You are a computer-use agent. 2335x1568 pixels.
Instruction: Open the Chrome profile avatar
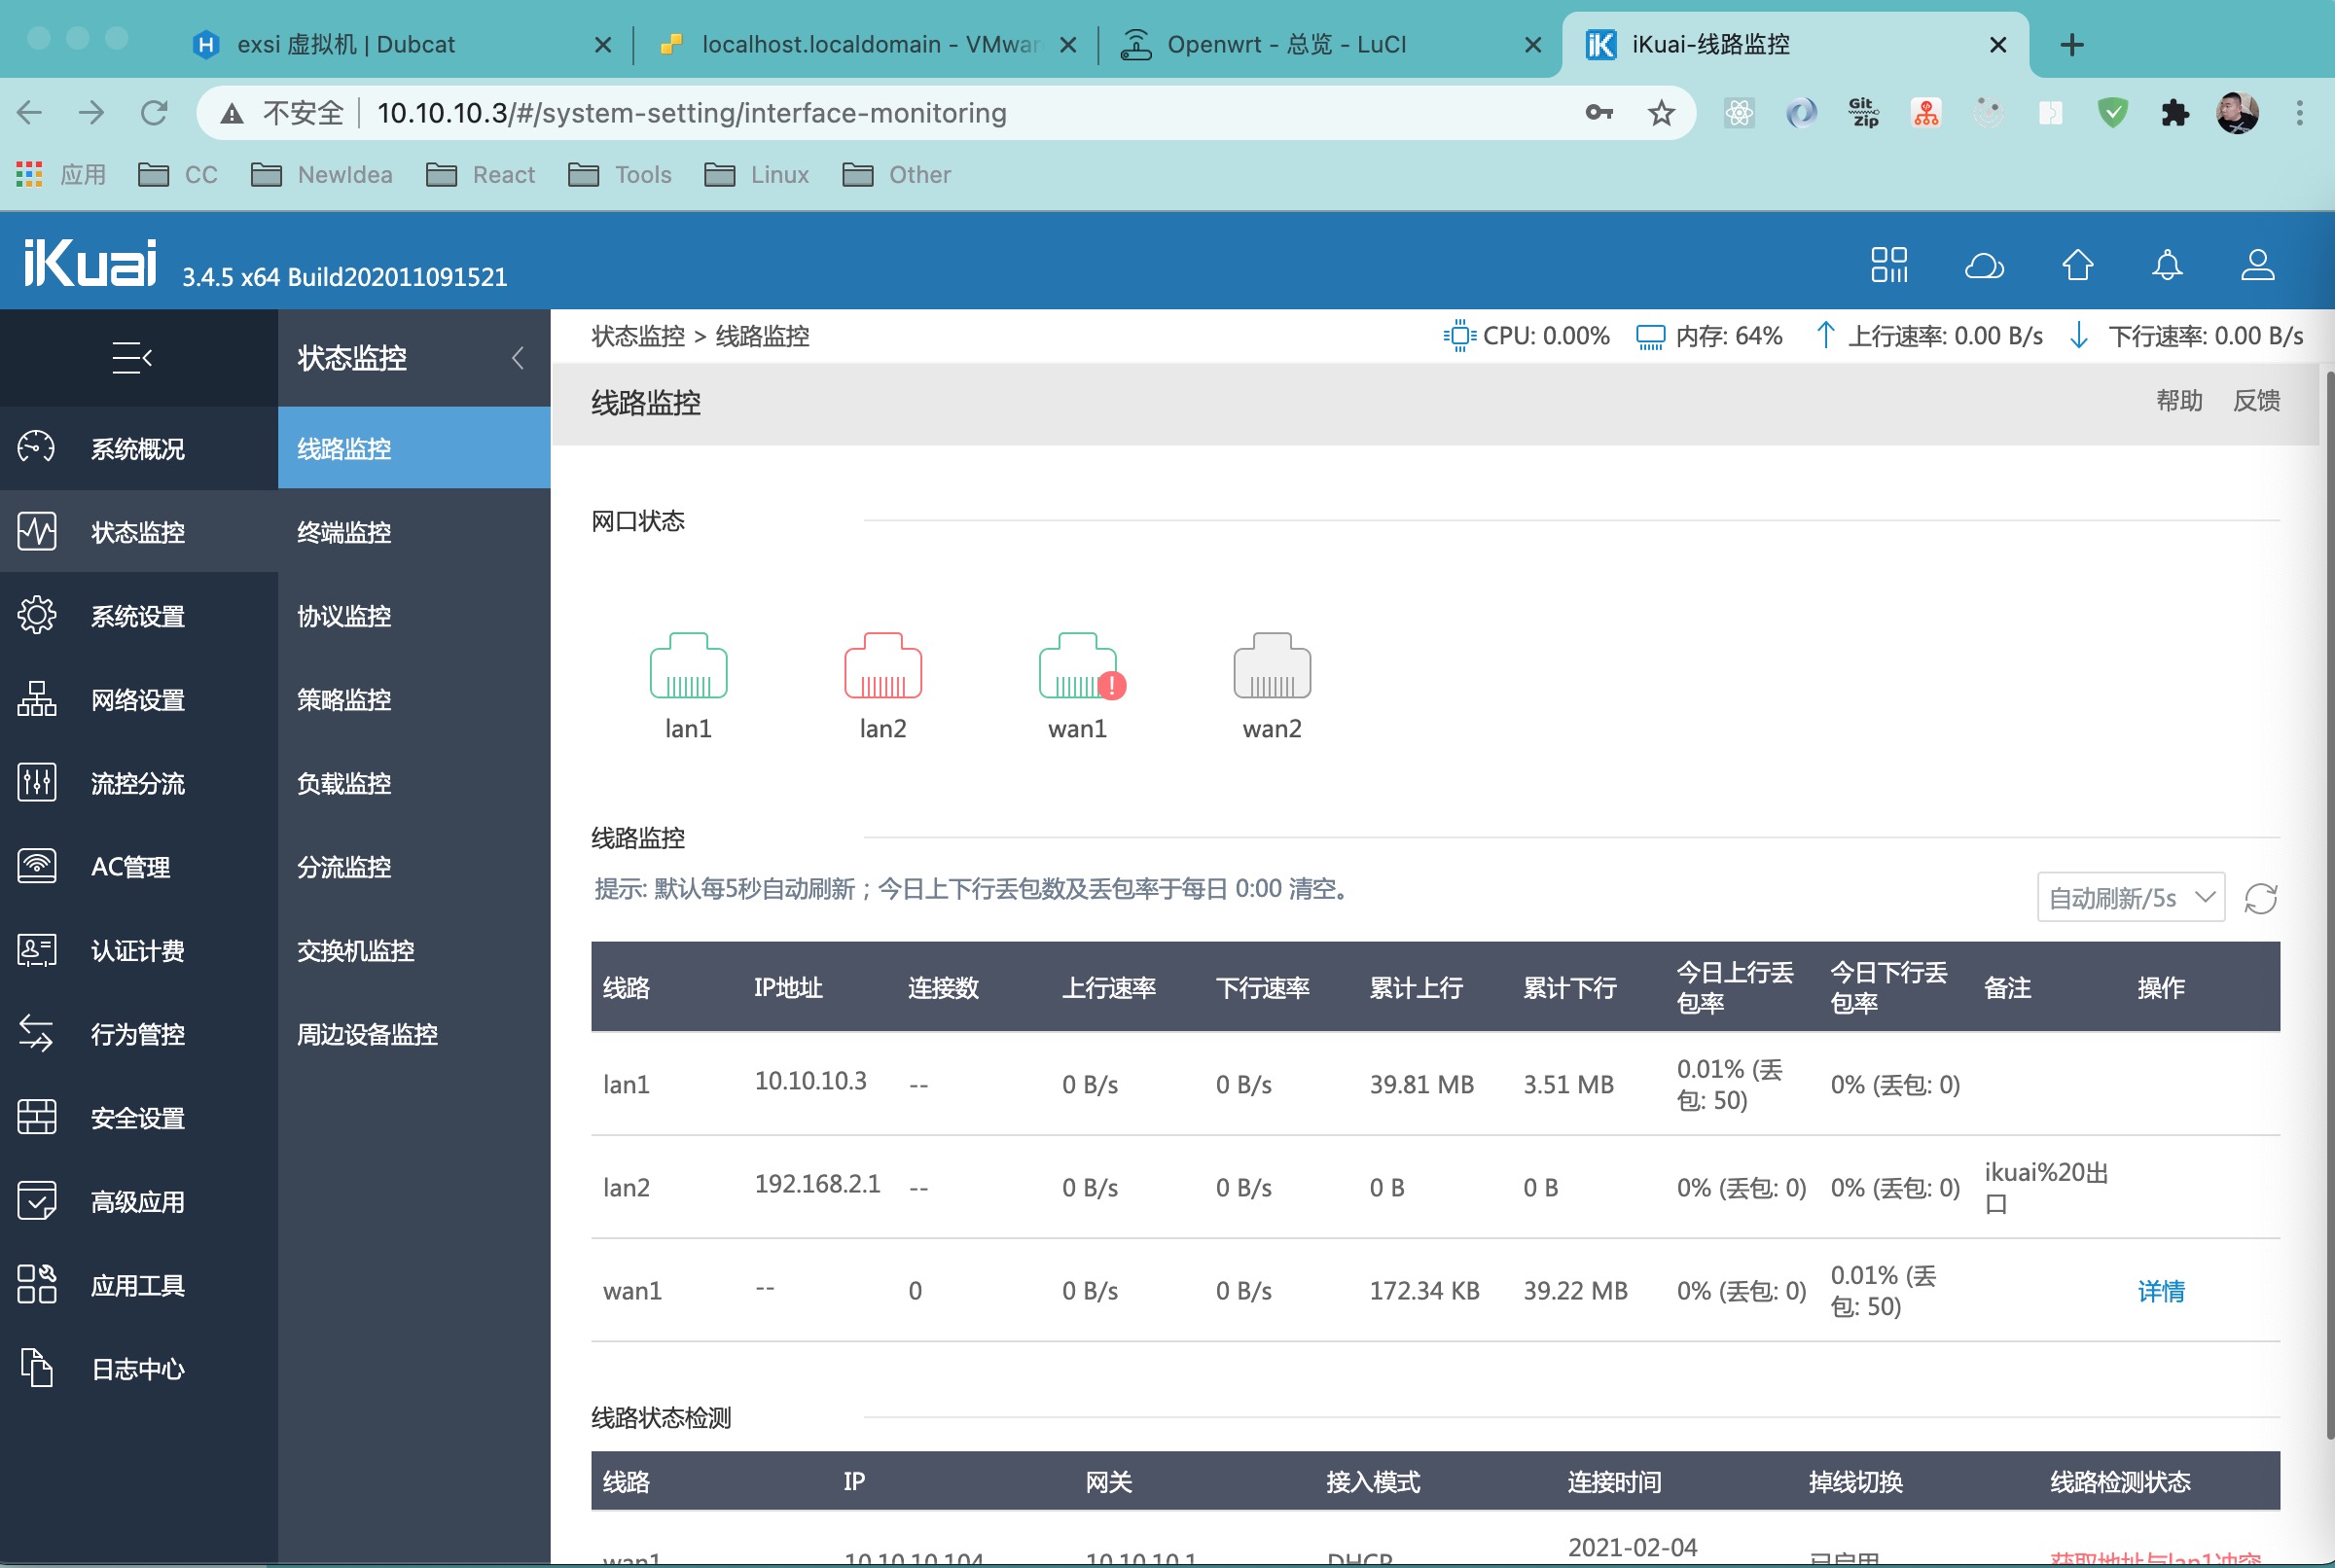[2237, 113]
